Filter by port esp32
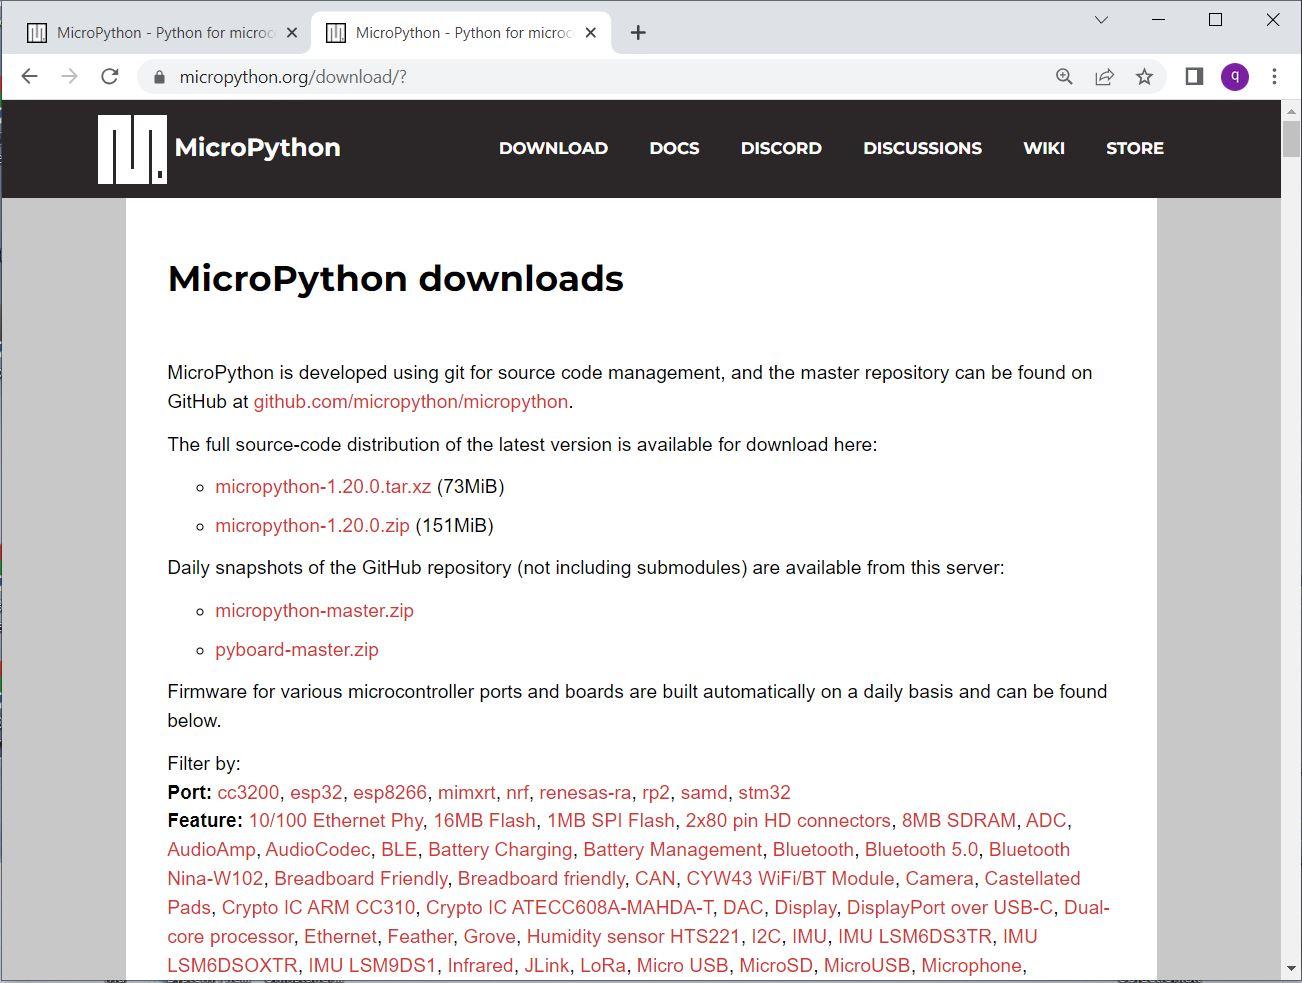The height and width of the screenshot is (983, 1302). (316, 793)
